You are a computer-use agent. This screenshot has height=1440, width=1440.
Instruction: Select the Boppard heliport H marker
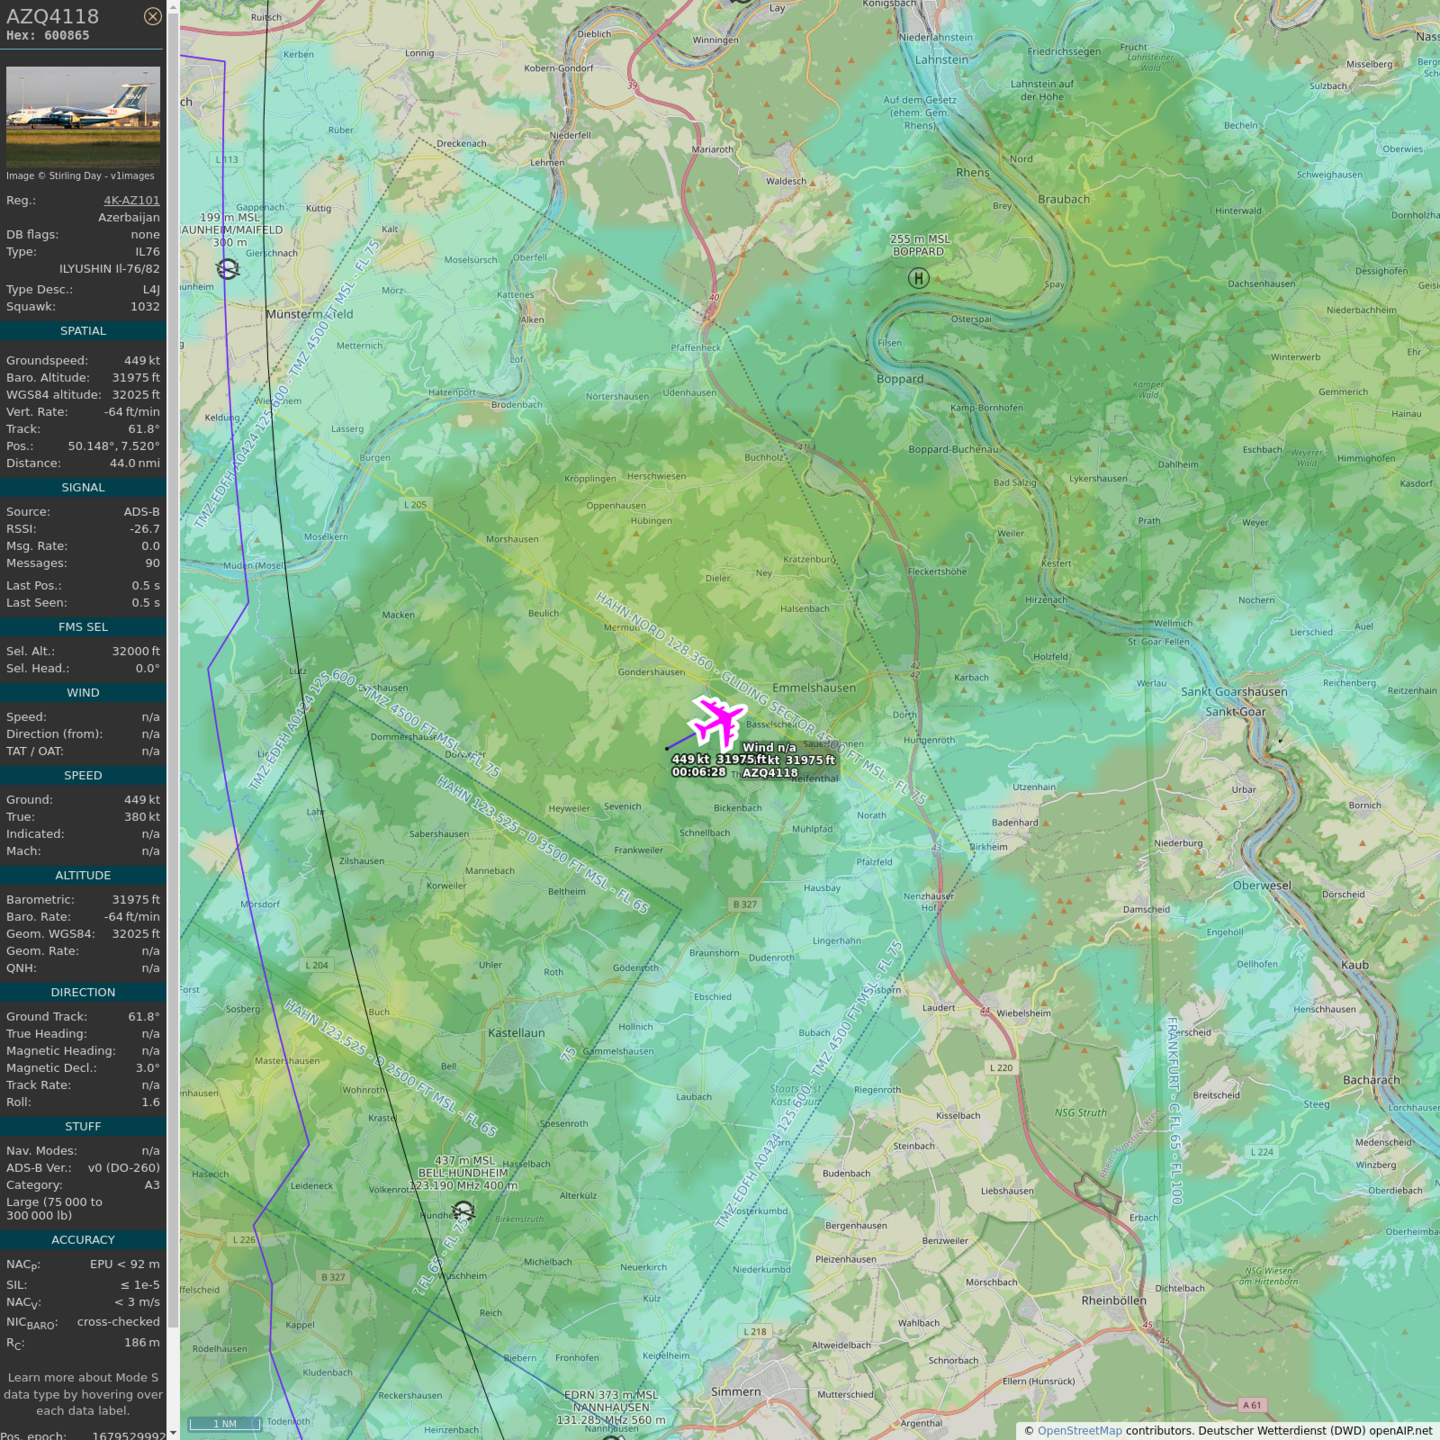[918, 278]
